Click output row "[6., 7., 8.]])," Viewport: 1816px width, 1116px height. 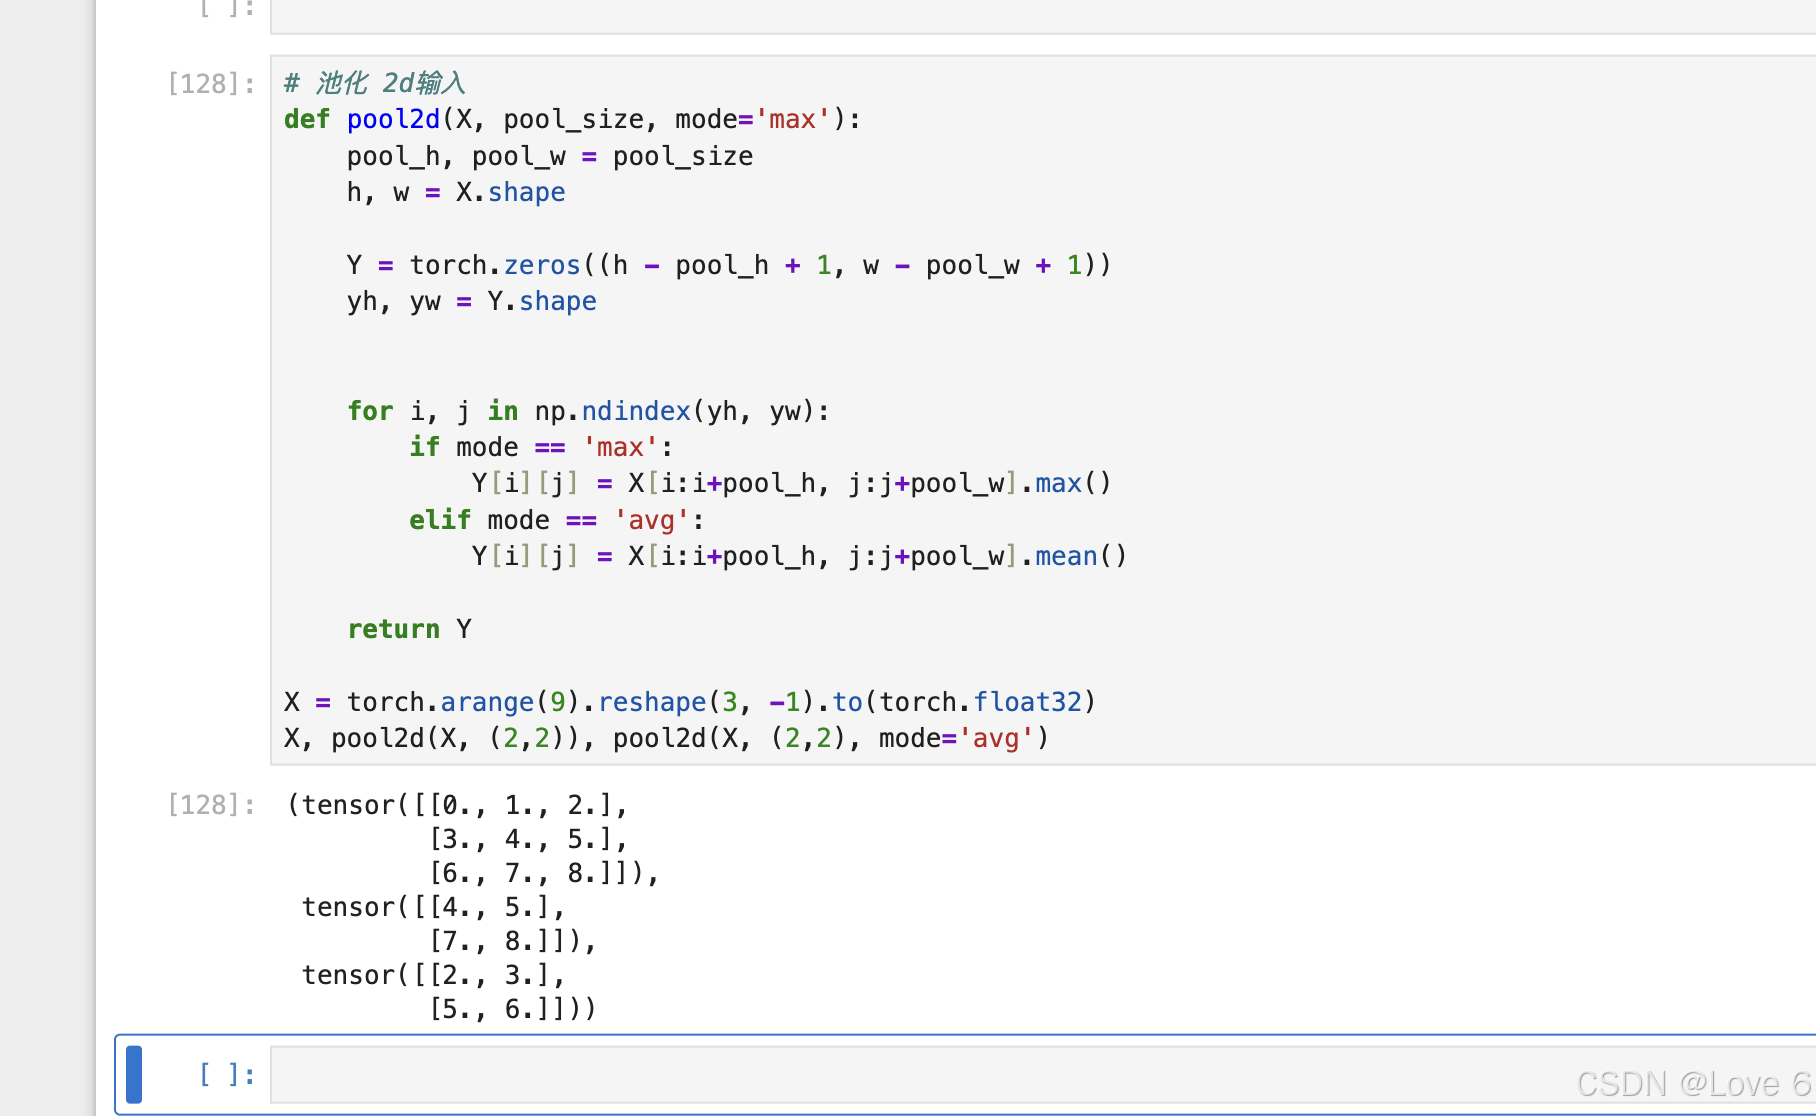tap(544, 873)
